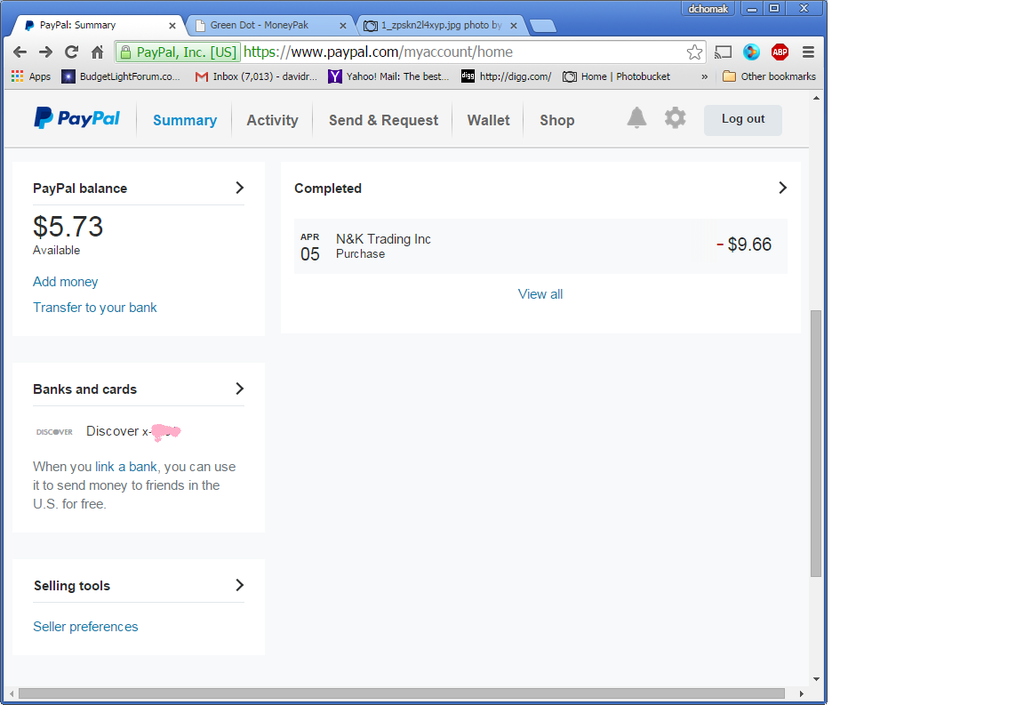The height and width of the screenshot is (705, 1024).
Task: Expand the Selling tools section
Action: 239,585
